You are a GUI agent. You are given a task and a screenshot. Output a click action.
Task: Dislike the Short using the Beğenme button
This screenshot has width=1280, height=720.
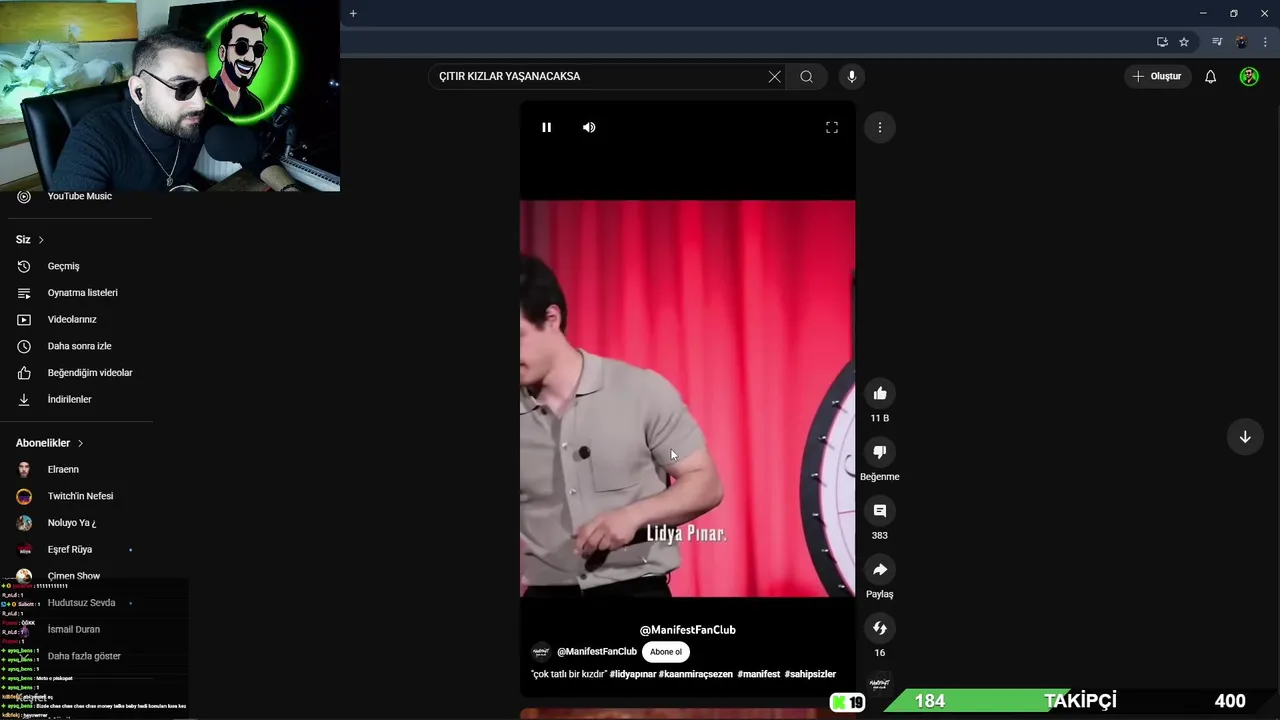pyautogui.click(x=880, y=452)
